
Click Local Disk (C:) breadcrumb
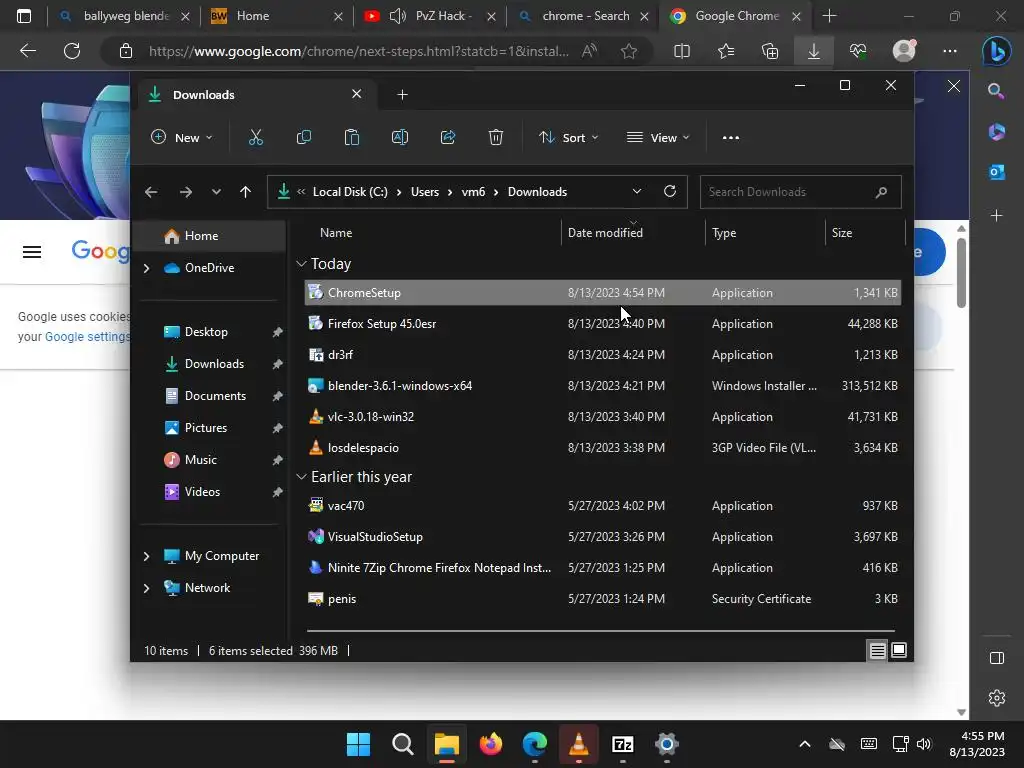(350, 192)
